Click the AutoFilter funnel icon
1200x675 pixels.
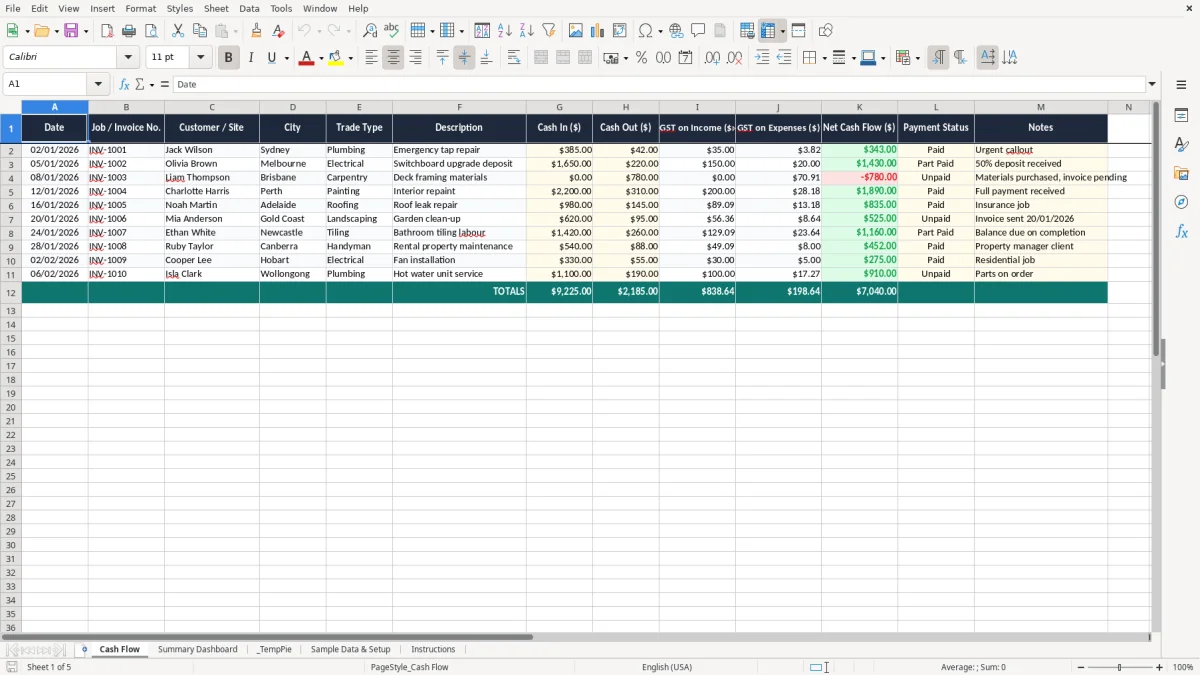(549, 31)
